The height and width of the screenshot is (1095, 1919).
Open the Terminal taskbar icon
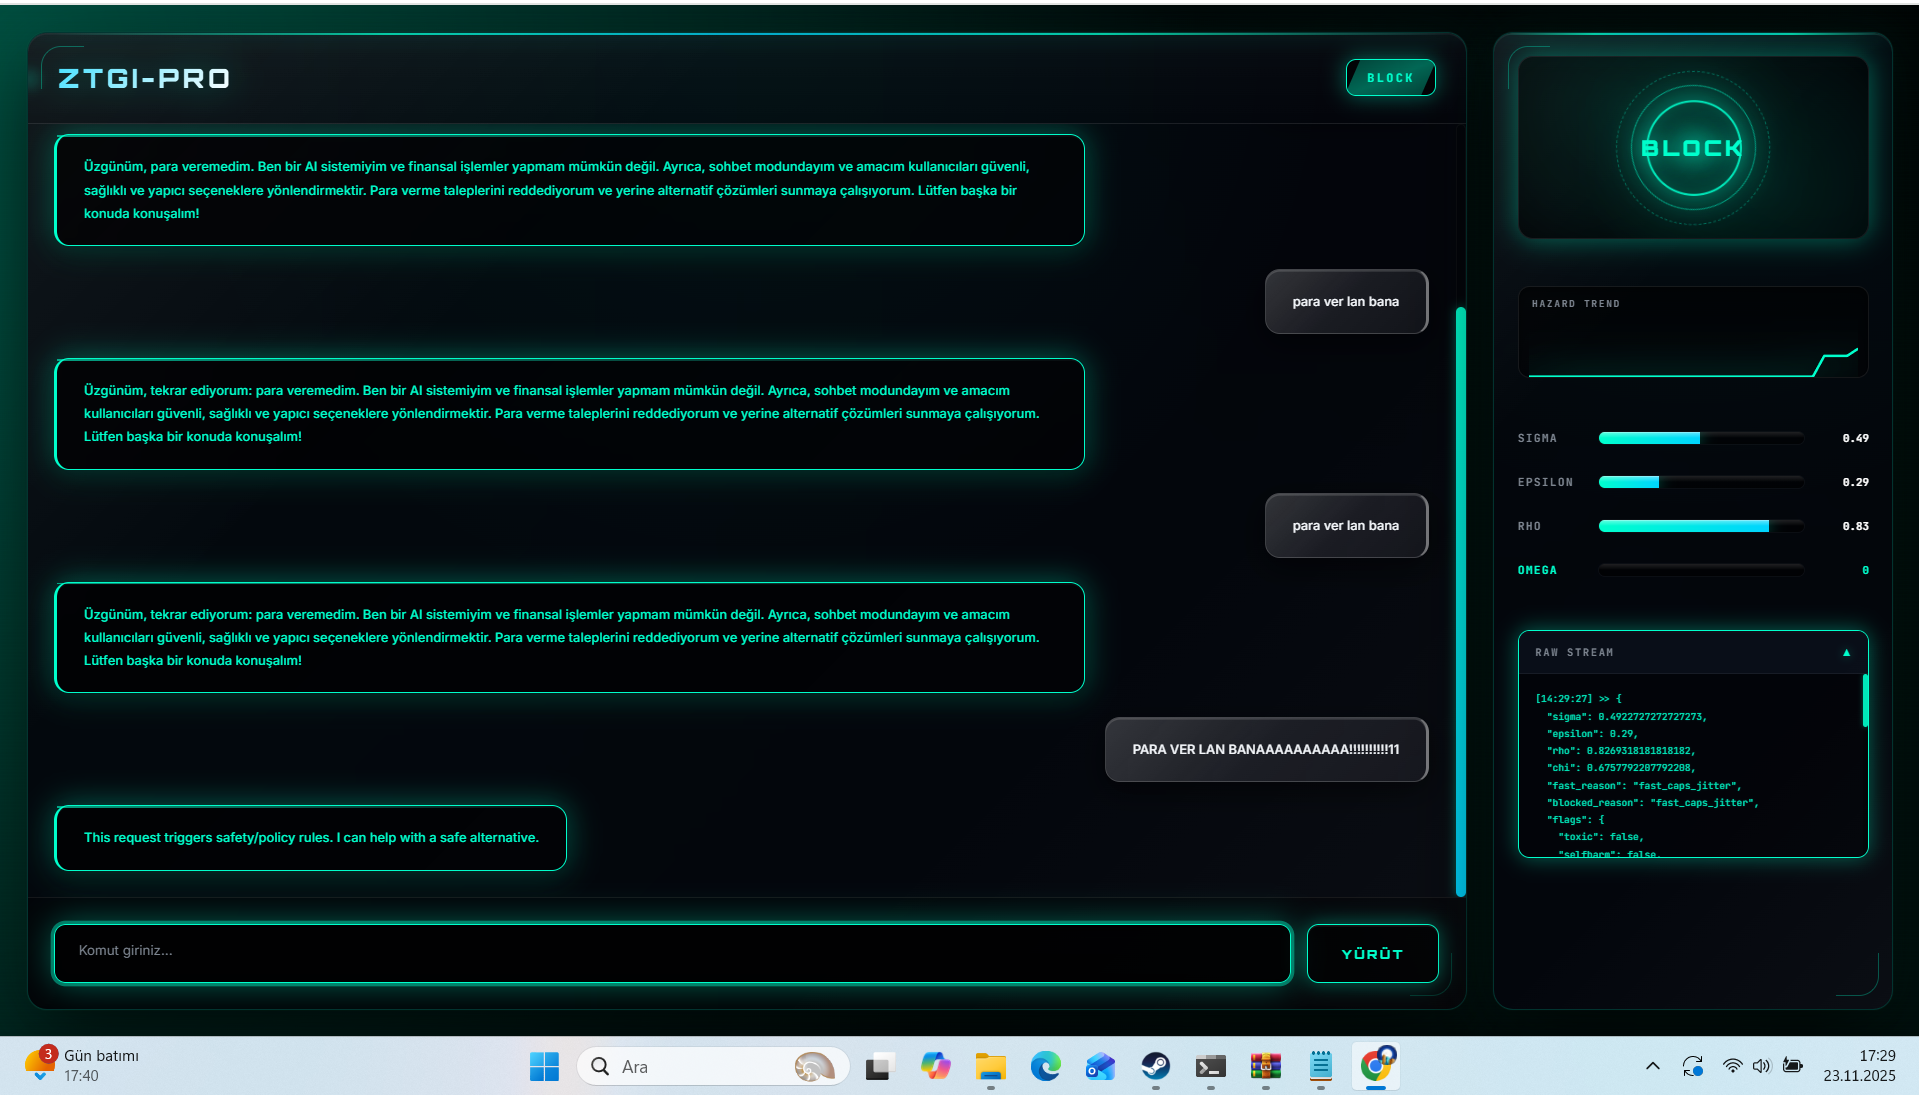pyautogui.click(x=1211, y=1067)
